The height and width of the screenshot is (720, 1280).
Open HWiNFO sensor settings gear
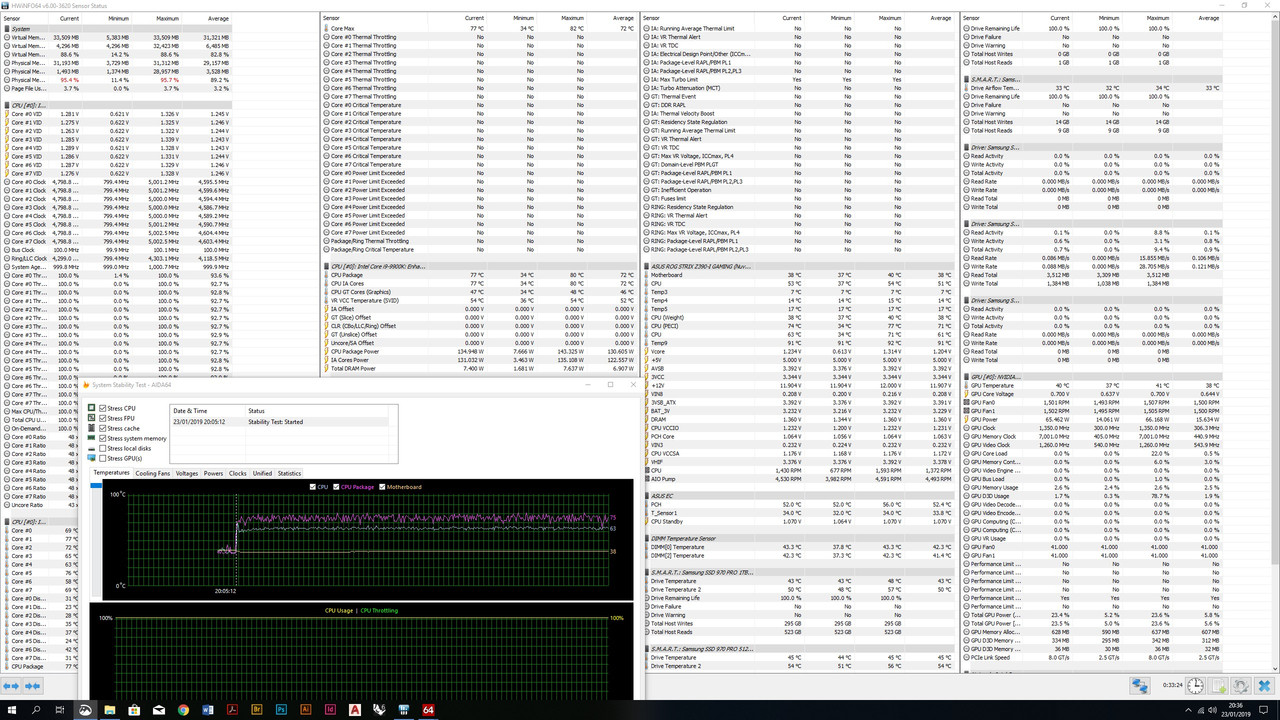coord(1241,686)
